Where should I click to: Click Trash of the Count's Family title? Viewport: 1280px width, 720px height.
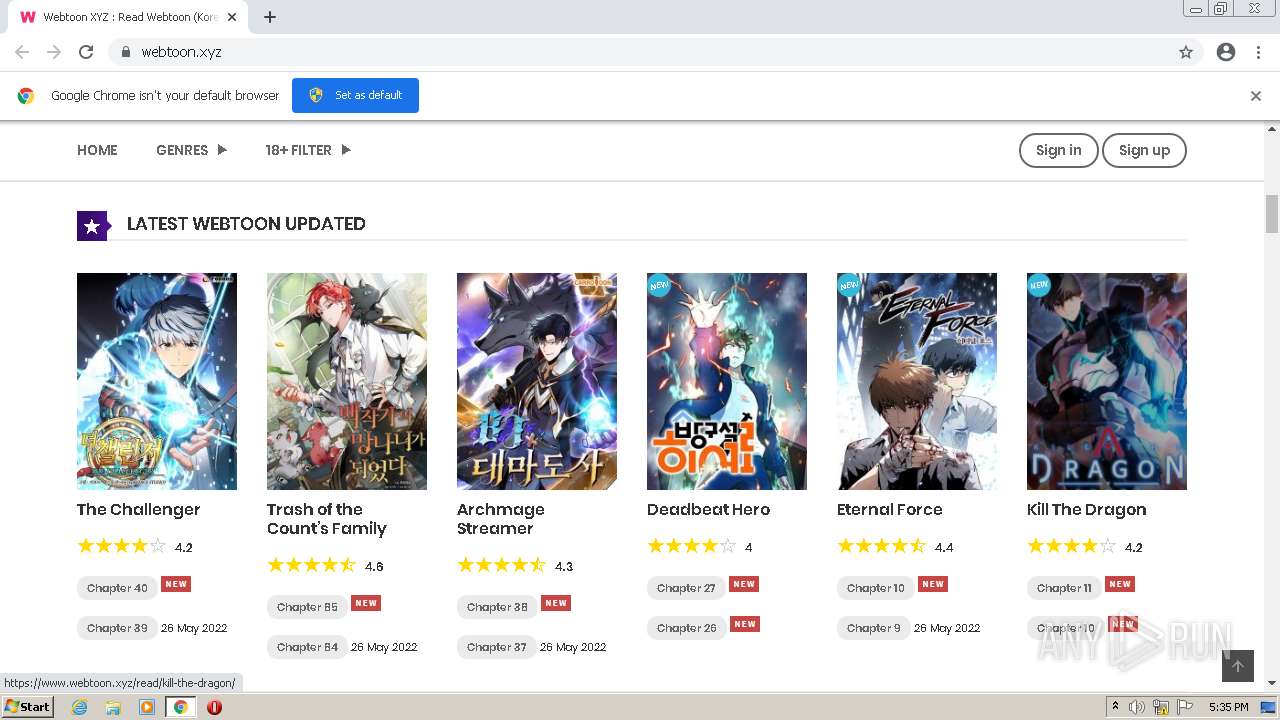point(326,519)
